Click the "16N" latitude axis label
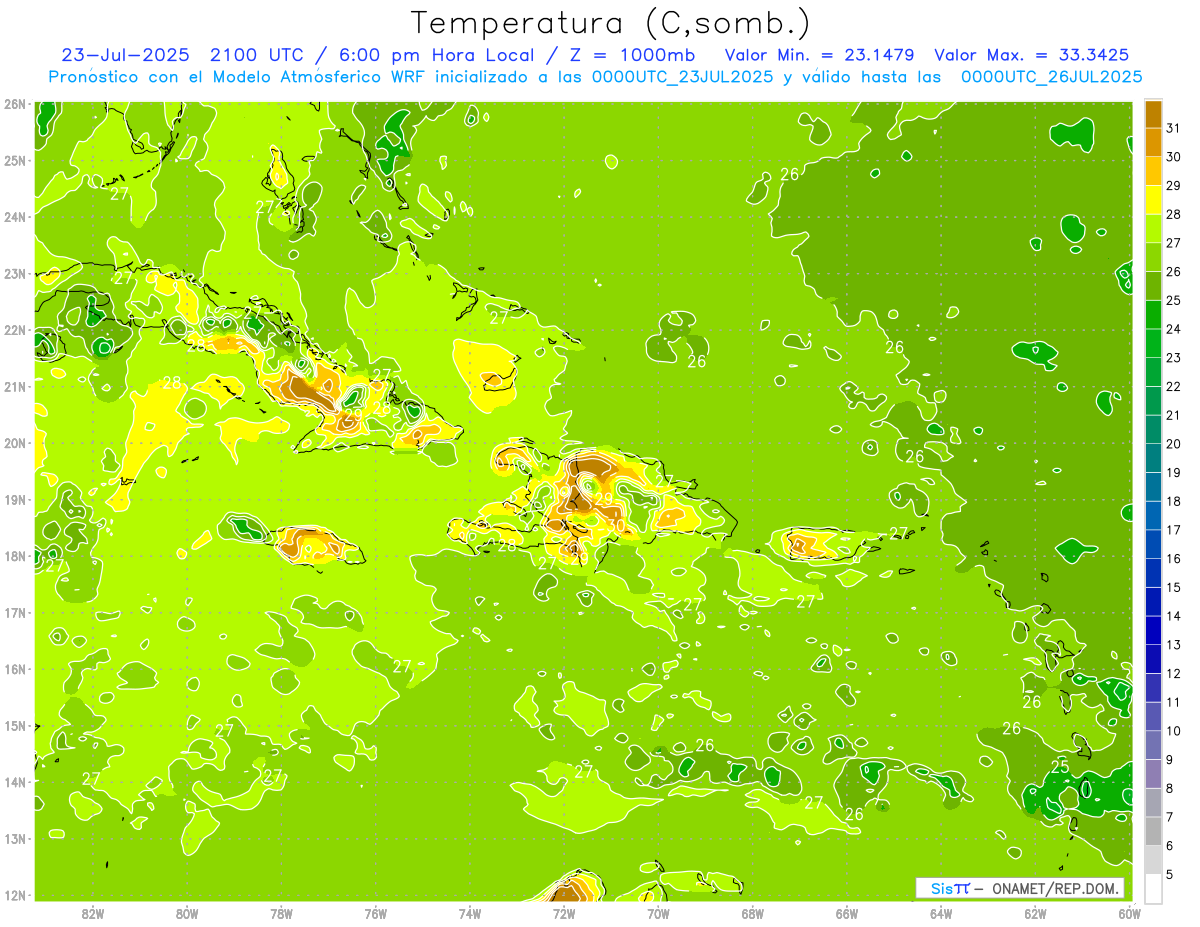 coord(14,669)
